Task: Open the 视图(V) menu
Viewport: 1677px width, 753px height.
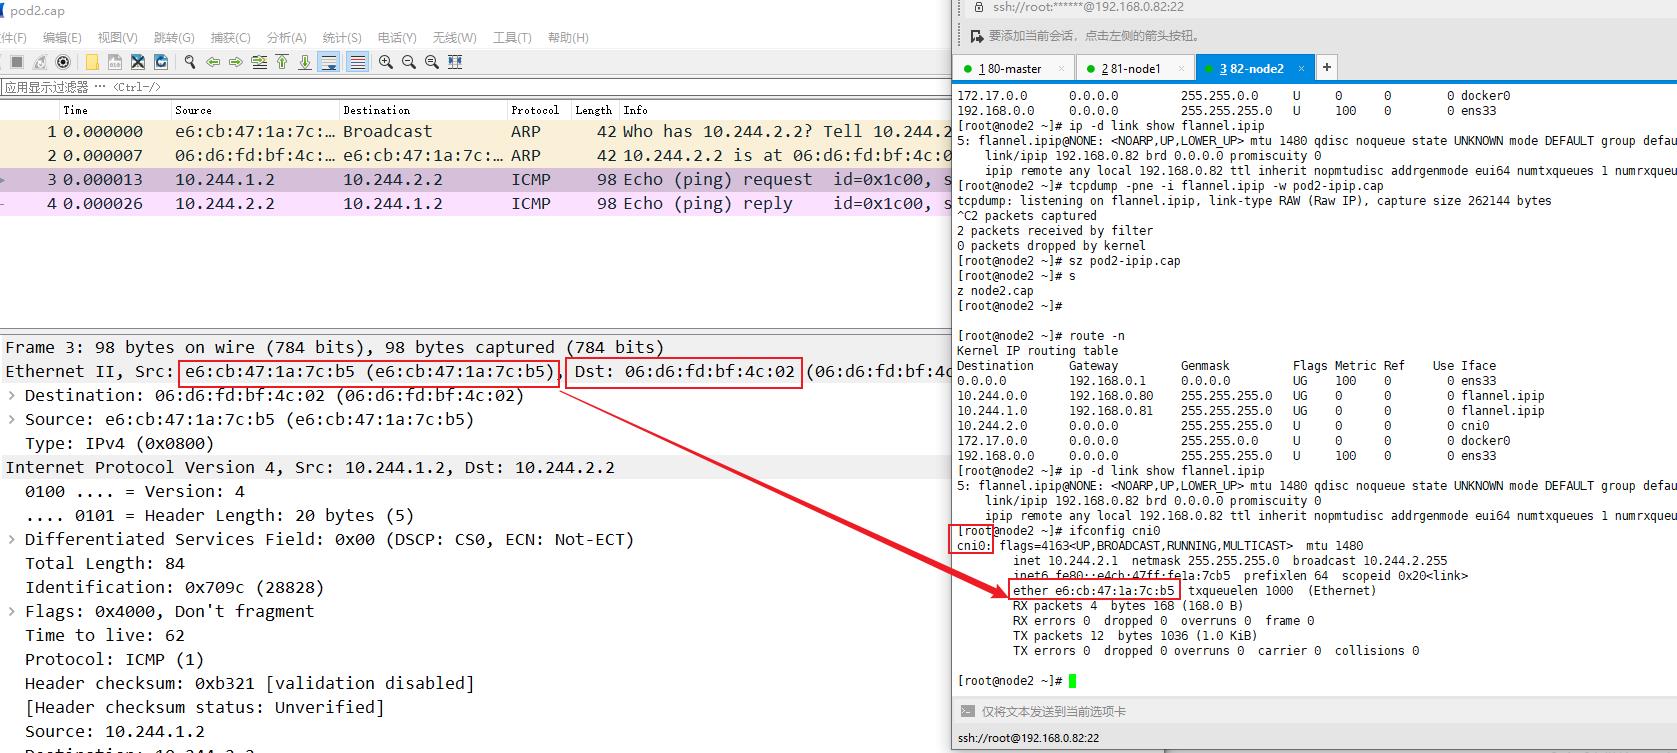Action: click(x=118, y=38)
